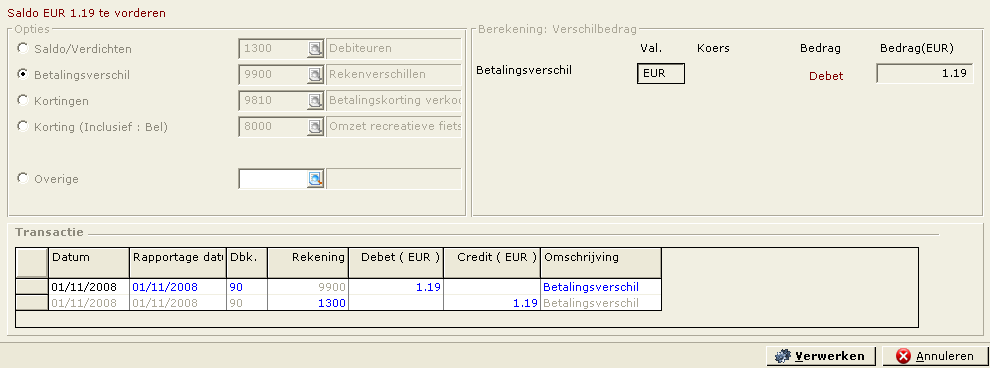Select the second transaction row header
990x368 pixels.
point(32,303)
